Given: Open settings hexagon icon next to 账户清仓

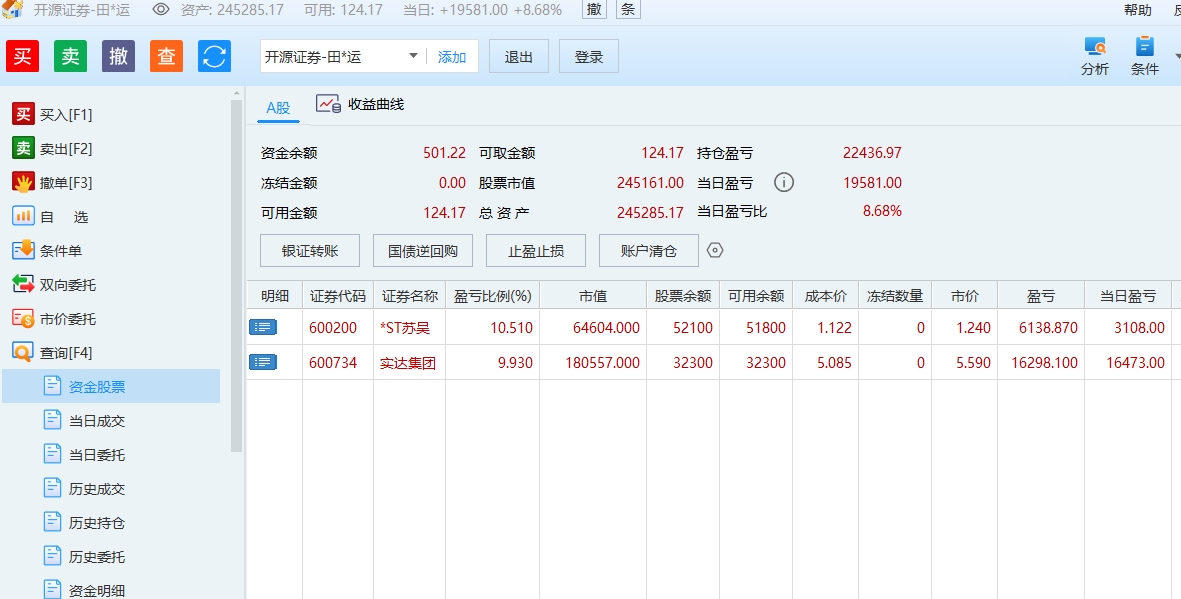Looking at the screenshot, I should (714, 250).
